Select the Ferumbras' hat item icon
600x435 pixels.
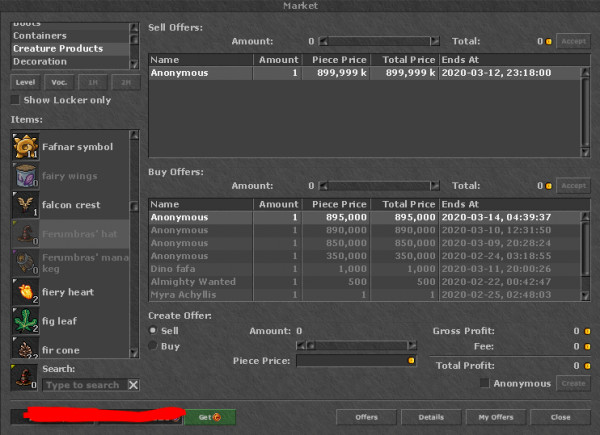[x=26, y=234]
